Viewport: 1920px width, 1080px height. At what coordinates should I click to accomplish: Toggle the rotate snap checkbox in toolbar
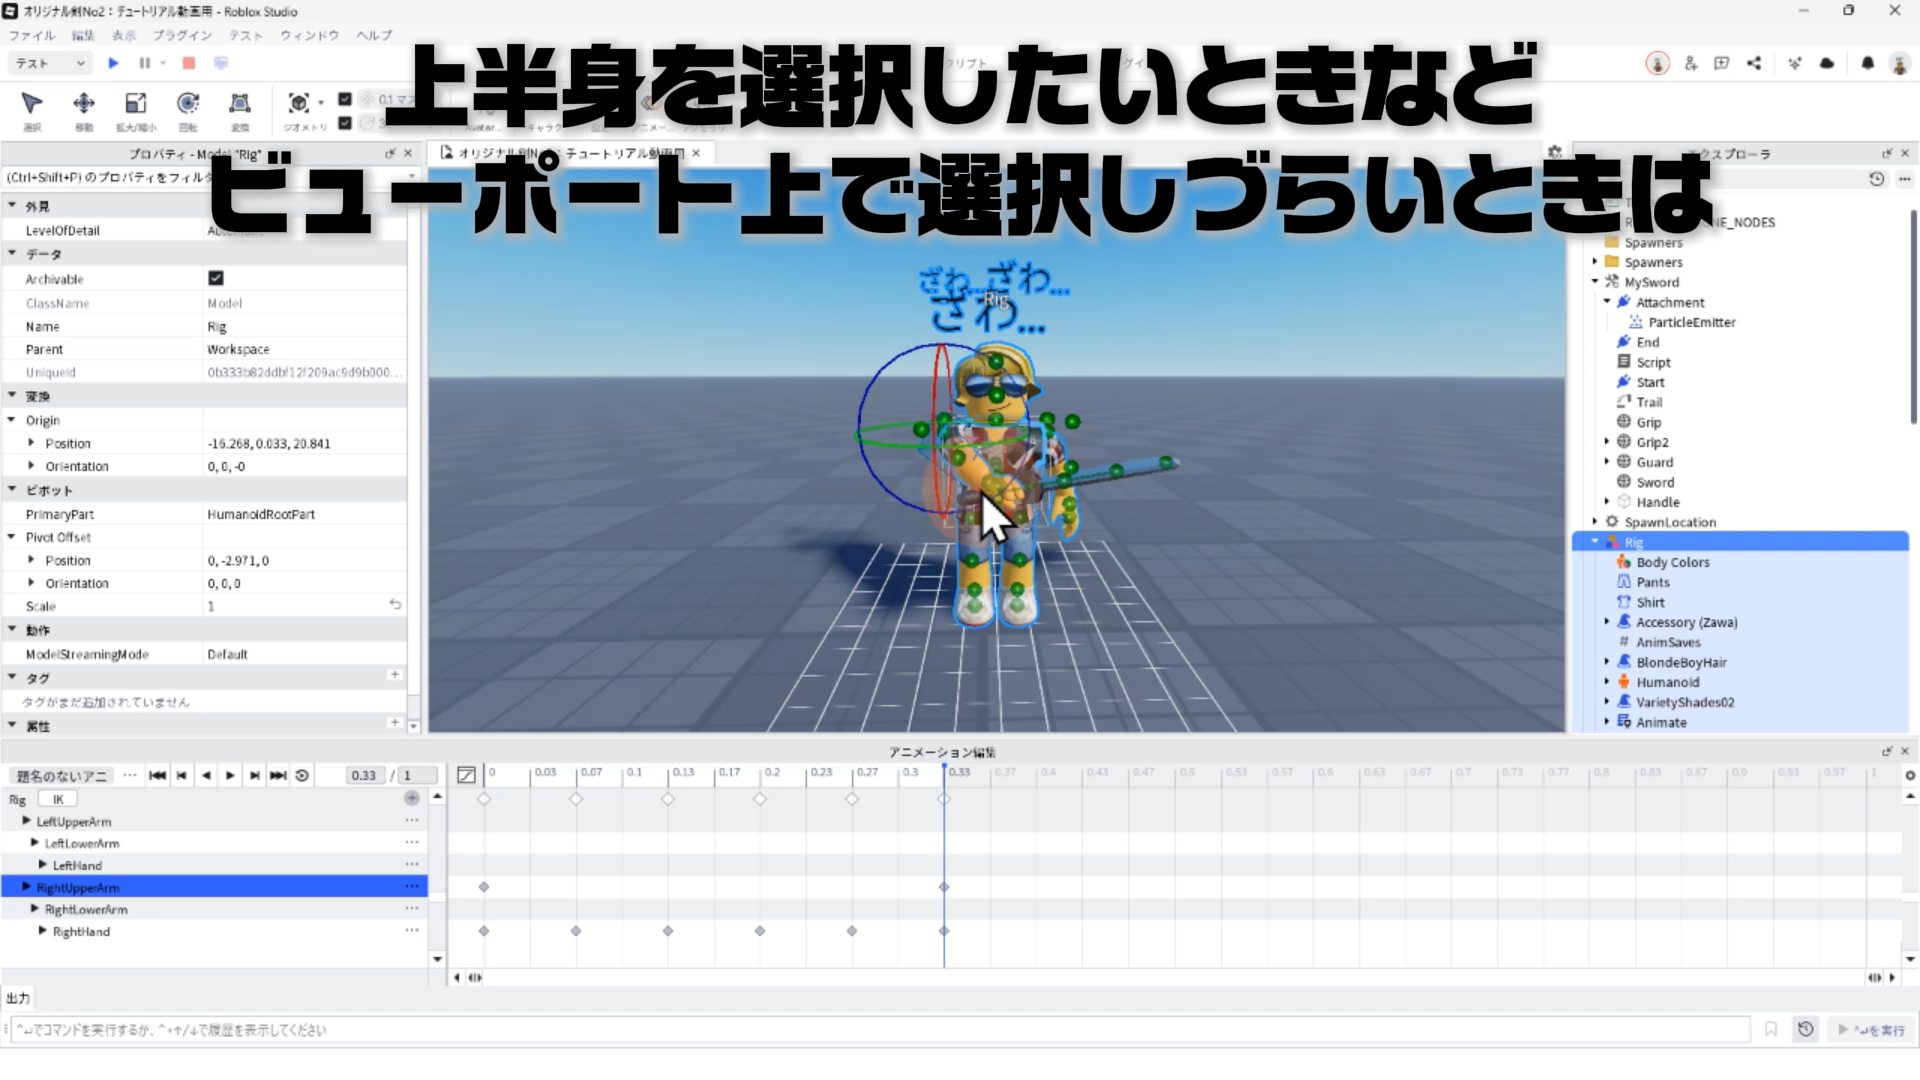click(x=345, y=123)
